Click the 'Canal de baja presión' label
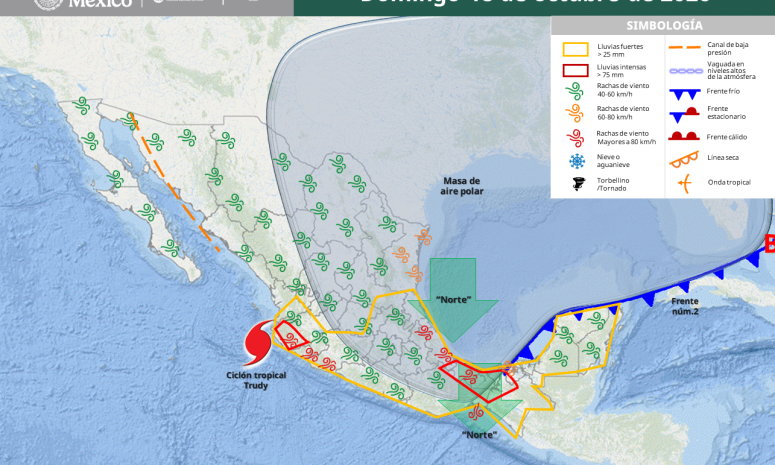This screenshot has width=775, height=465. click(x=727, y=48)
